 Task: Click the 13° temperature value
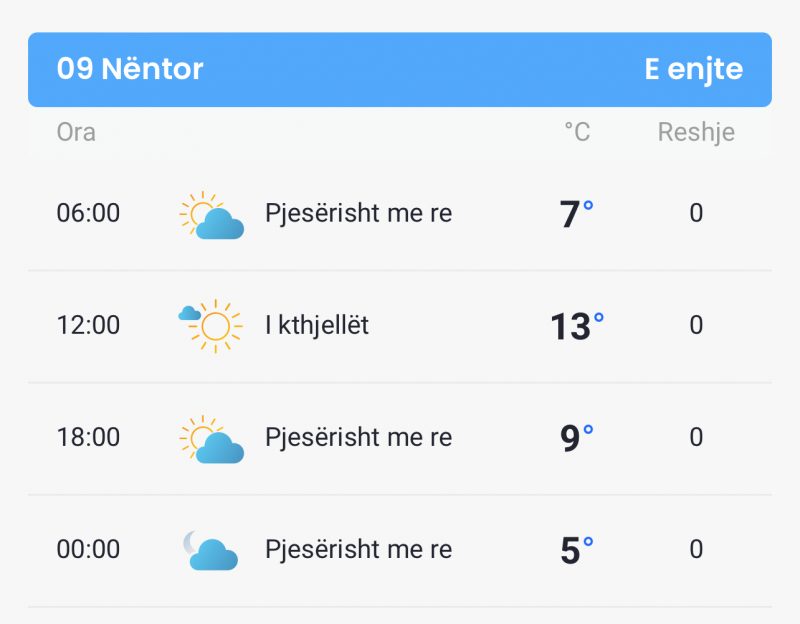[577, 326]
